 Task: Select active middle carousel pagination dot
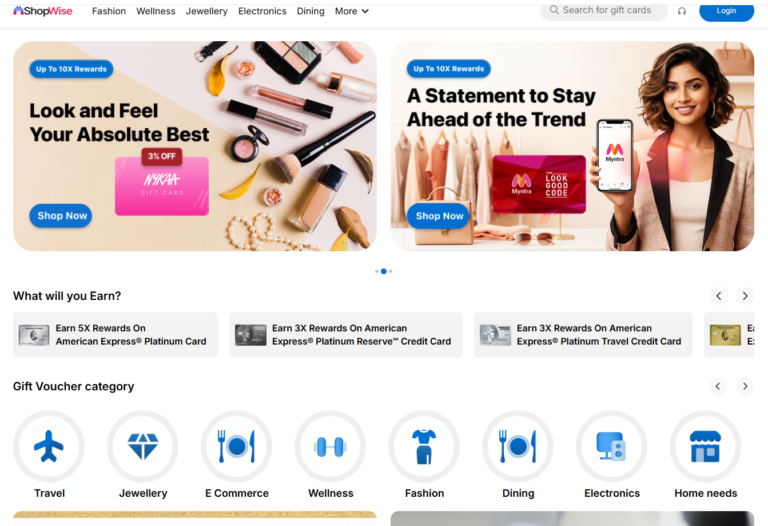(x=384, y=271)
